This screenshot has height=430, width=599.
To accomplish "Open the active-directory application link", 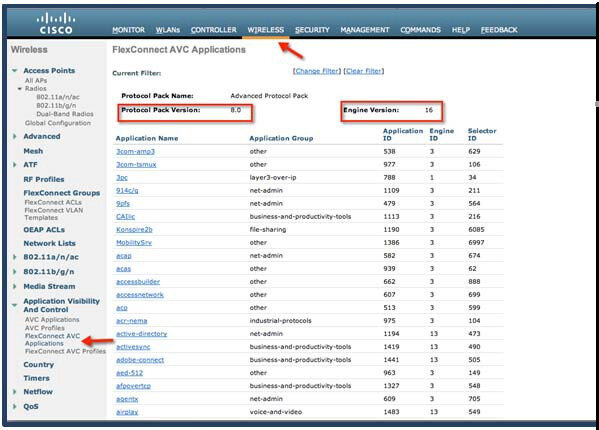I will 141,334.
